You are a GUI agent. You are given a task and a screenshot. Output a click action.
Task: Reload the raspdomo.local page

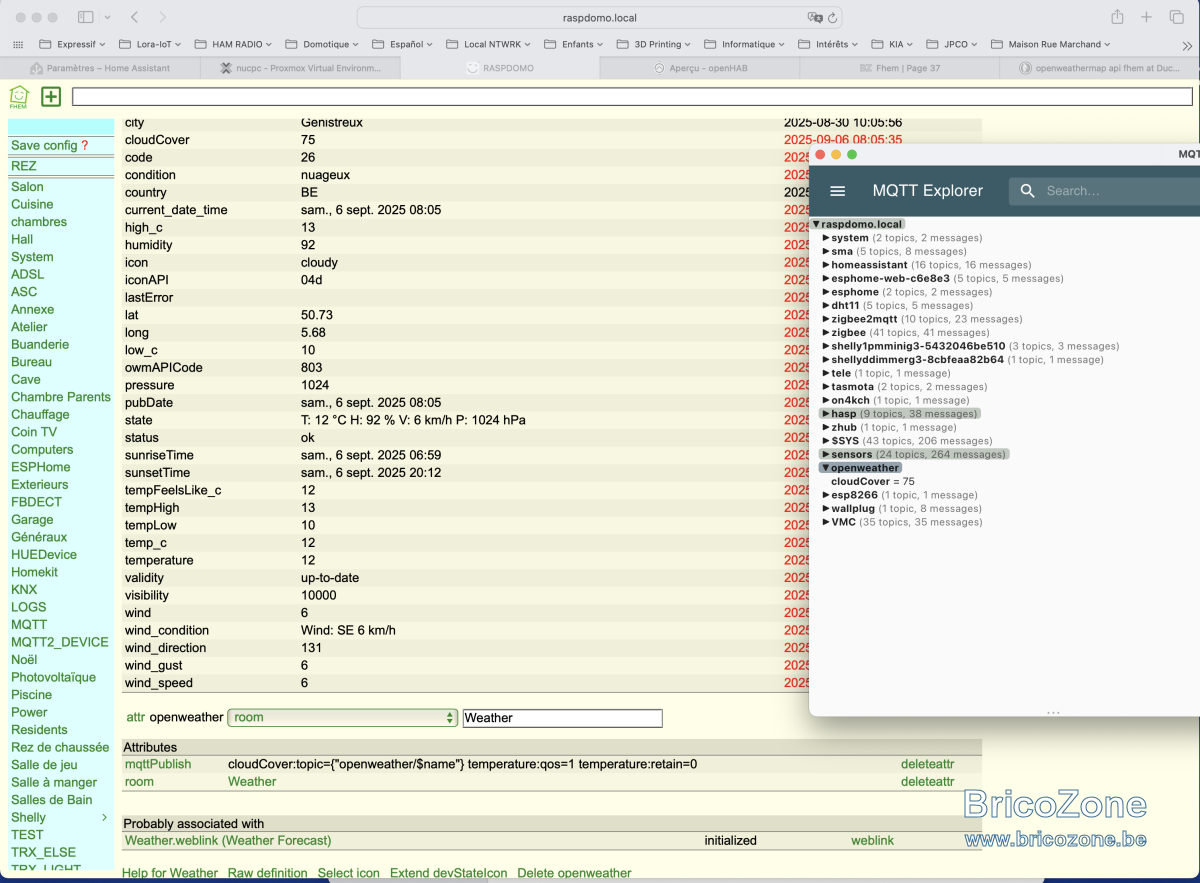(833, 18)
